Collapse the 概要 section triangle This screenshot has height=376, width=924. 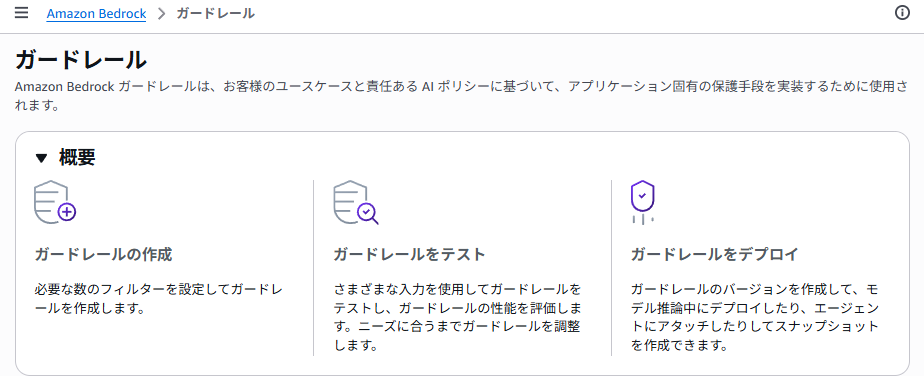pyautogui.click(x=41, y=158)
